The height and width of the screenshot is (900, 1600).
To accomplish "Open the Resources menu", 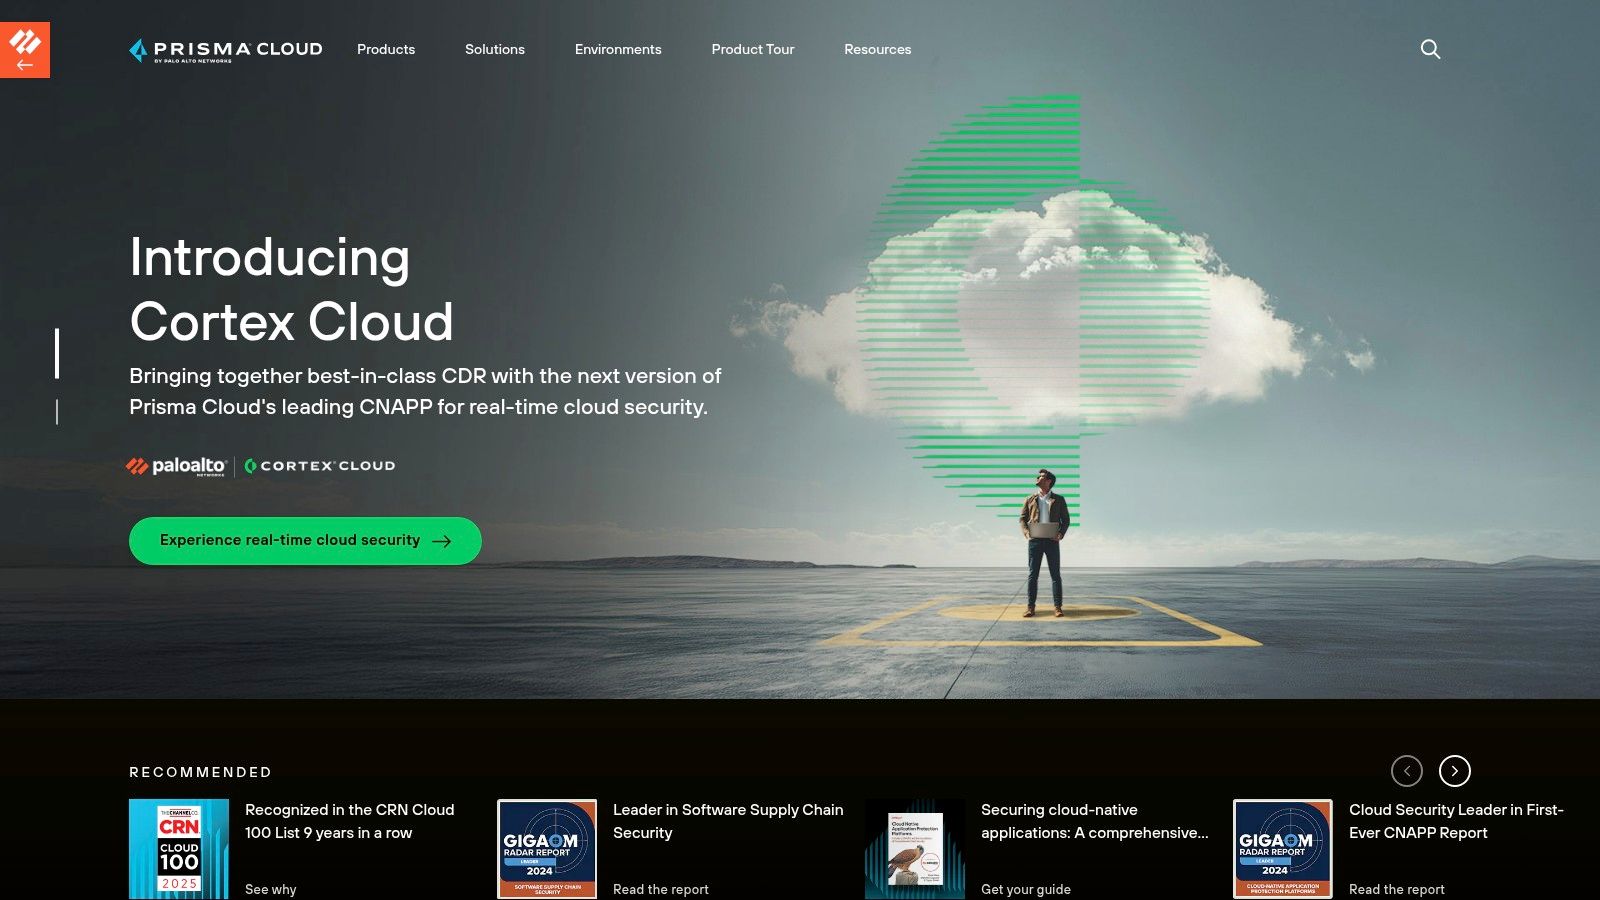I will coord(878,49).
